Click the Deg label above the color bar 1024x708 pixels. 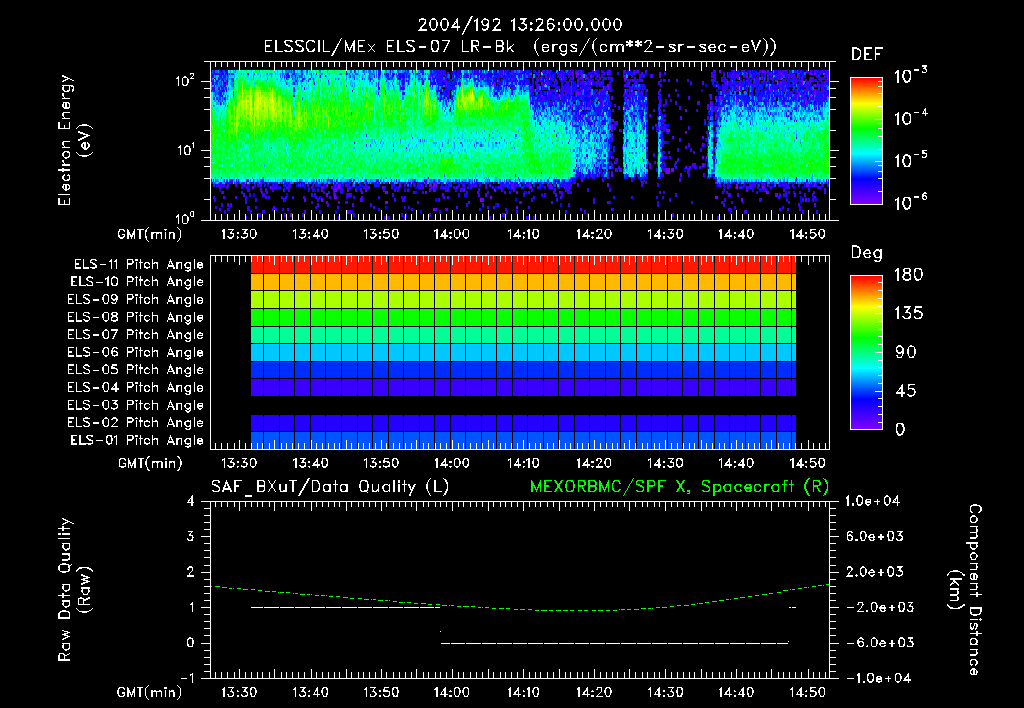tap(866, 253)
